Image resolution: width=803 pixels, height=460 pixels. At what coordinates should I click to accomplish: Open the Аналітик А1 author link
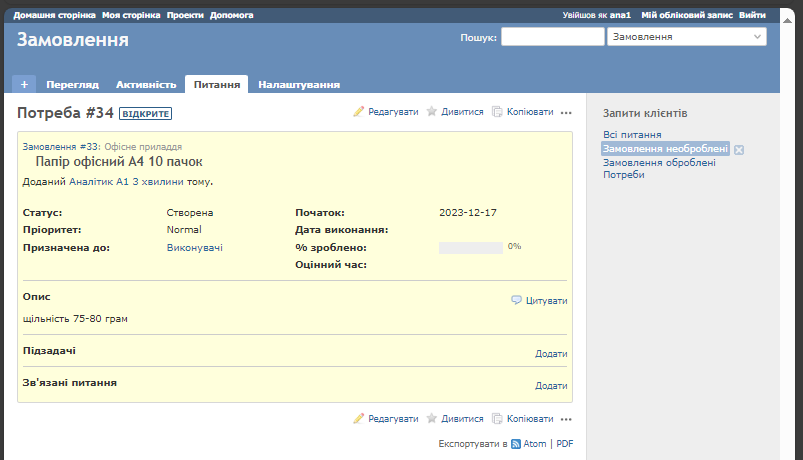point(99,182)
